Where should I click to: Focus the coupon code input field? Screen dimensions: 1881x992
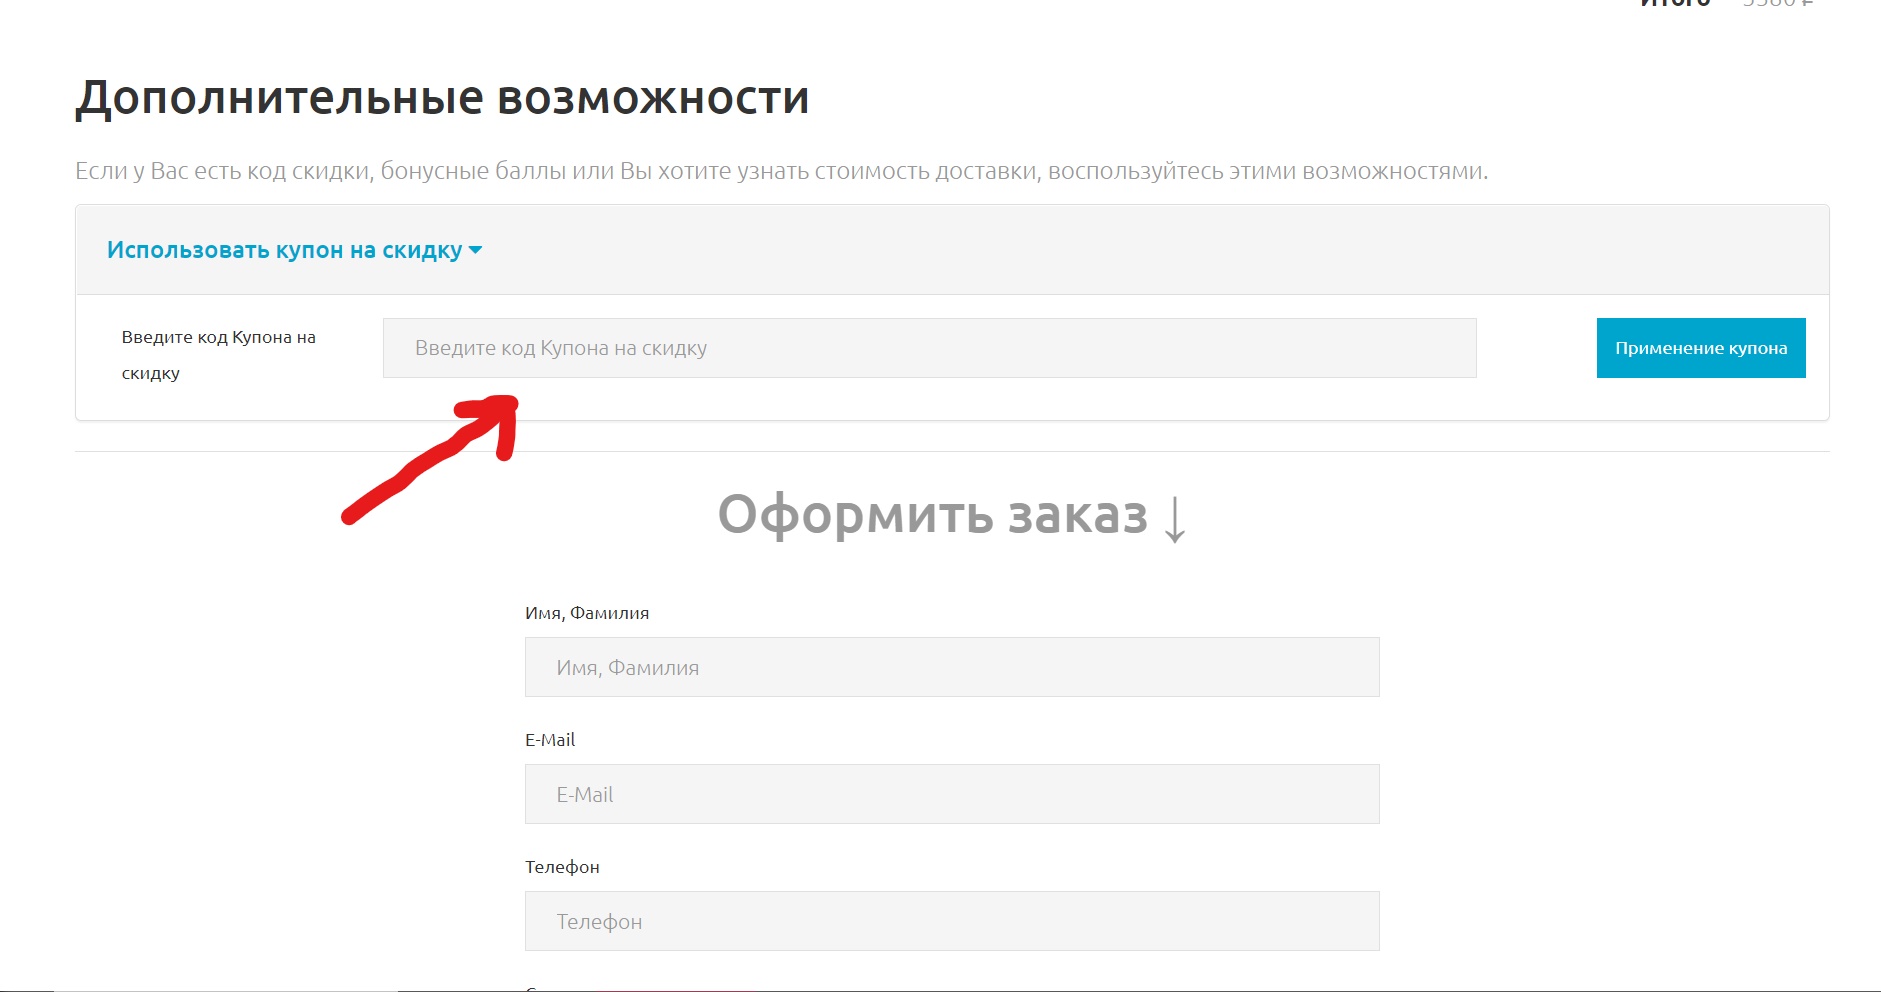click(x=929, y=348)
